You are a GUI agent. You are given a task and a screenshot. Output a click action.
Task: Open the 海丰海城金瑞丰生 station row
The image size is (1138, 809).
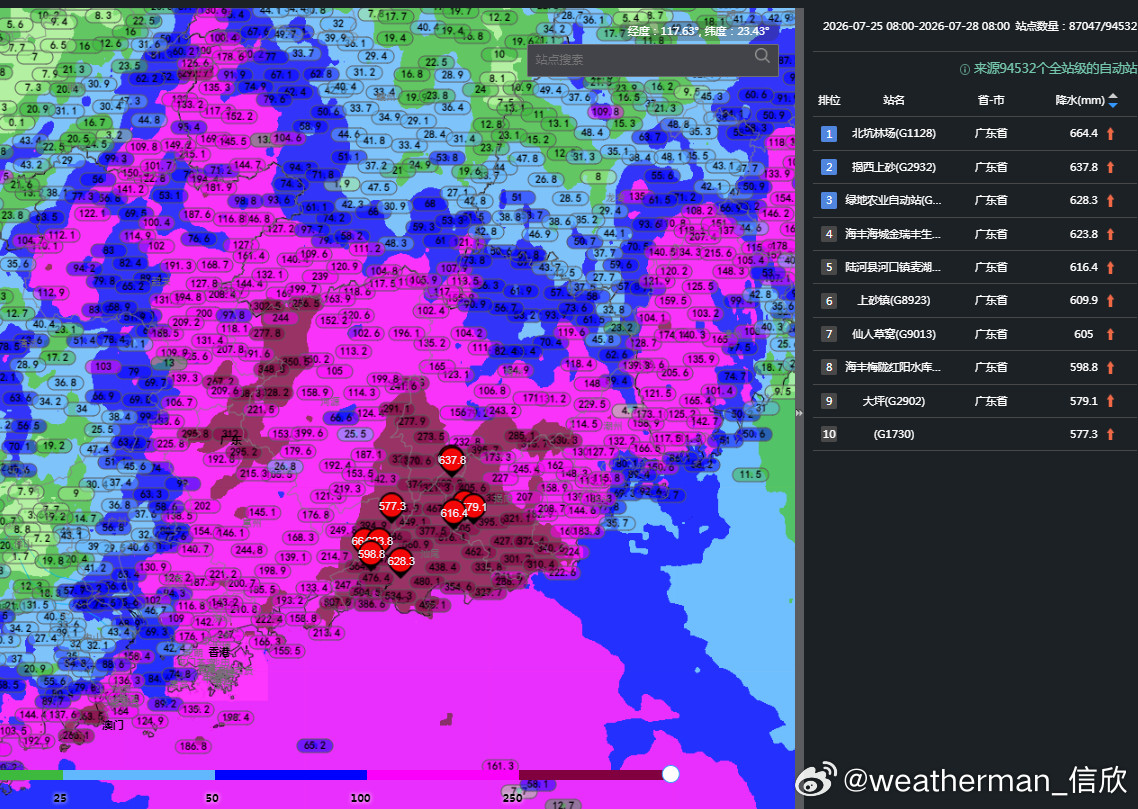(x=975, y=234)
